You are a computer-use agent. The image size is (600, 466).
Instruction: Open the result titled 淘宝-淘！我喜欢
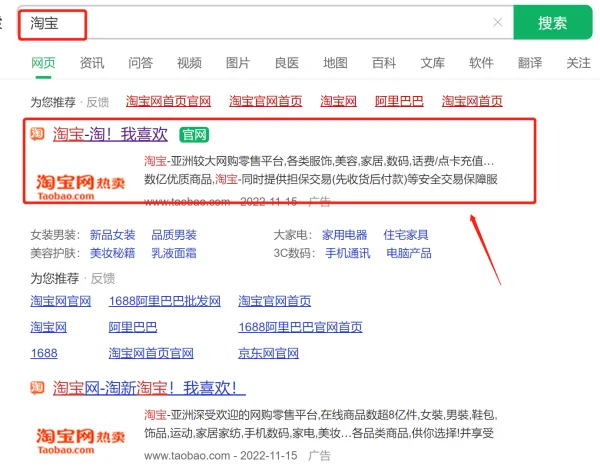click(110, 134)
